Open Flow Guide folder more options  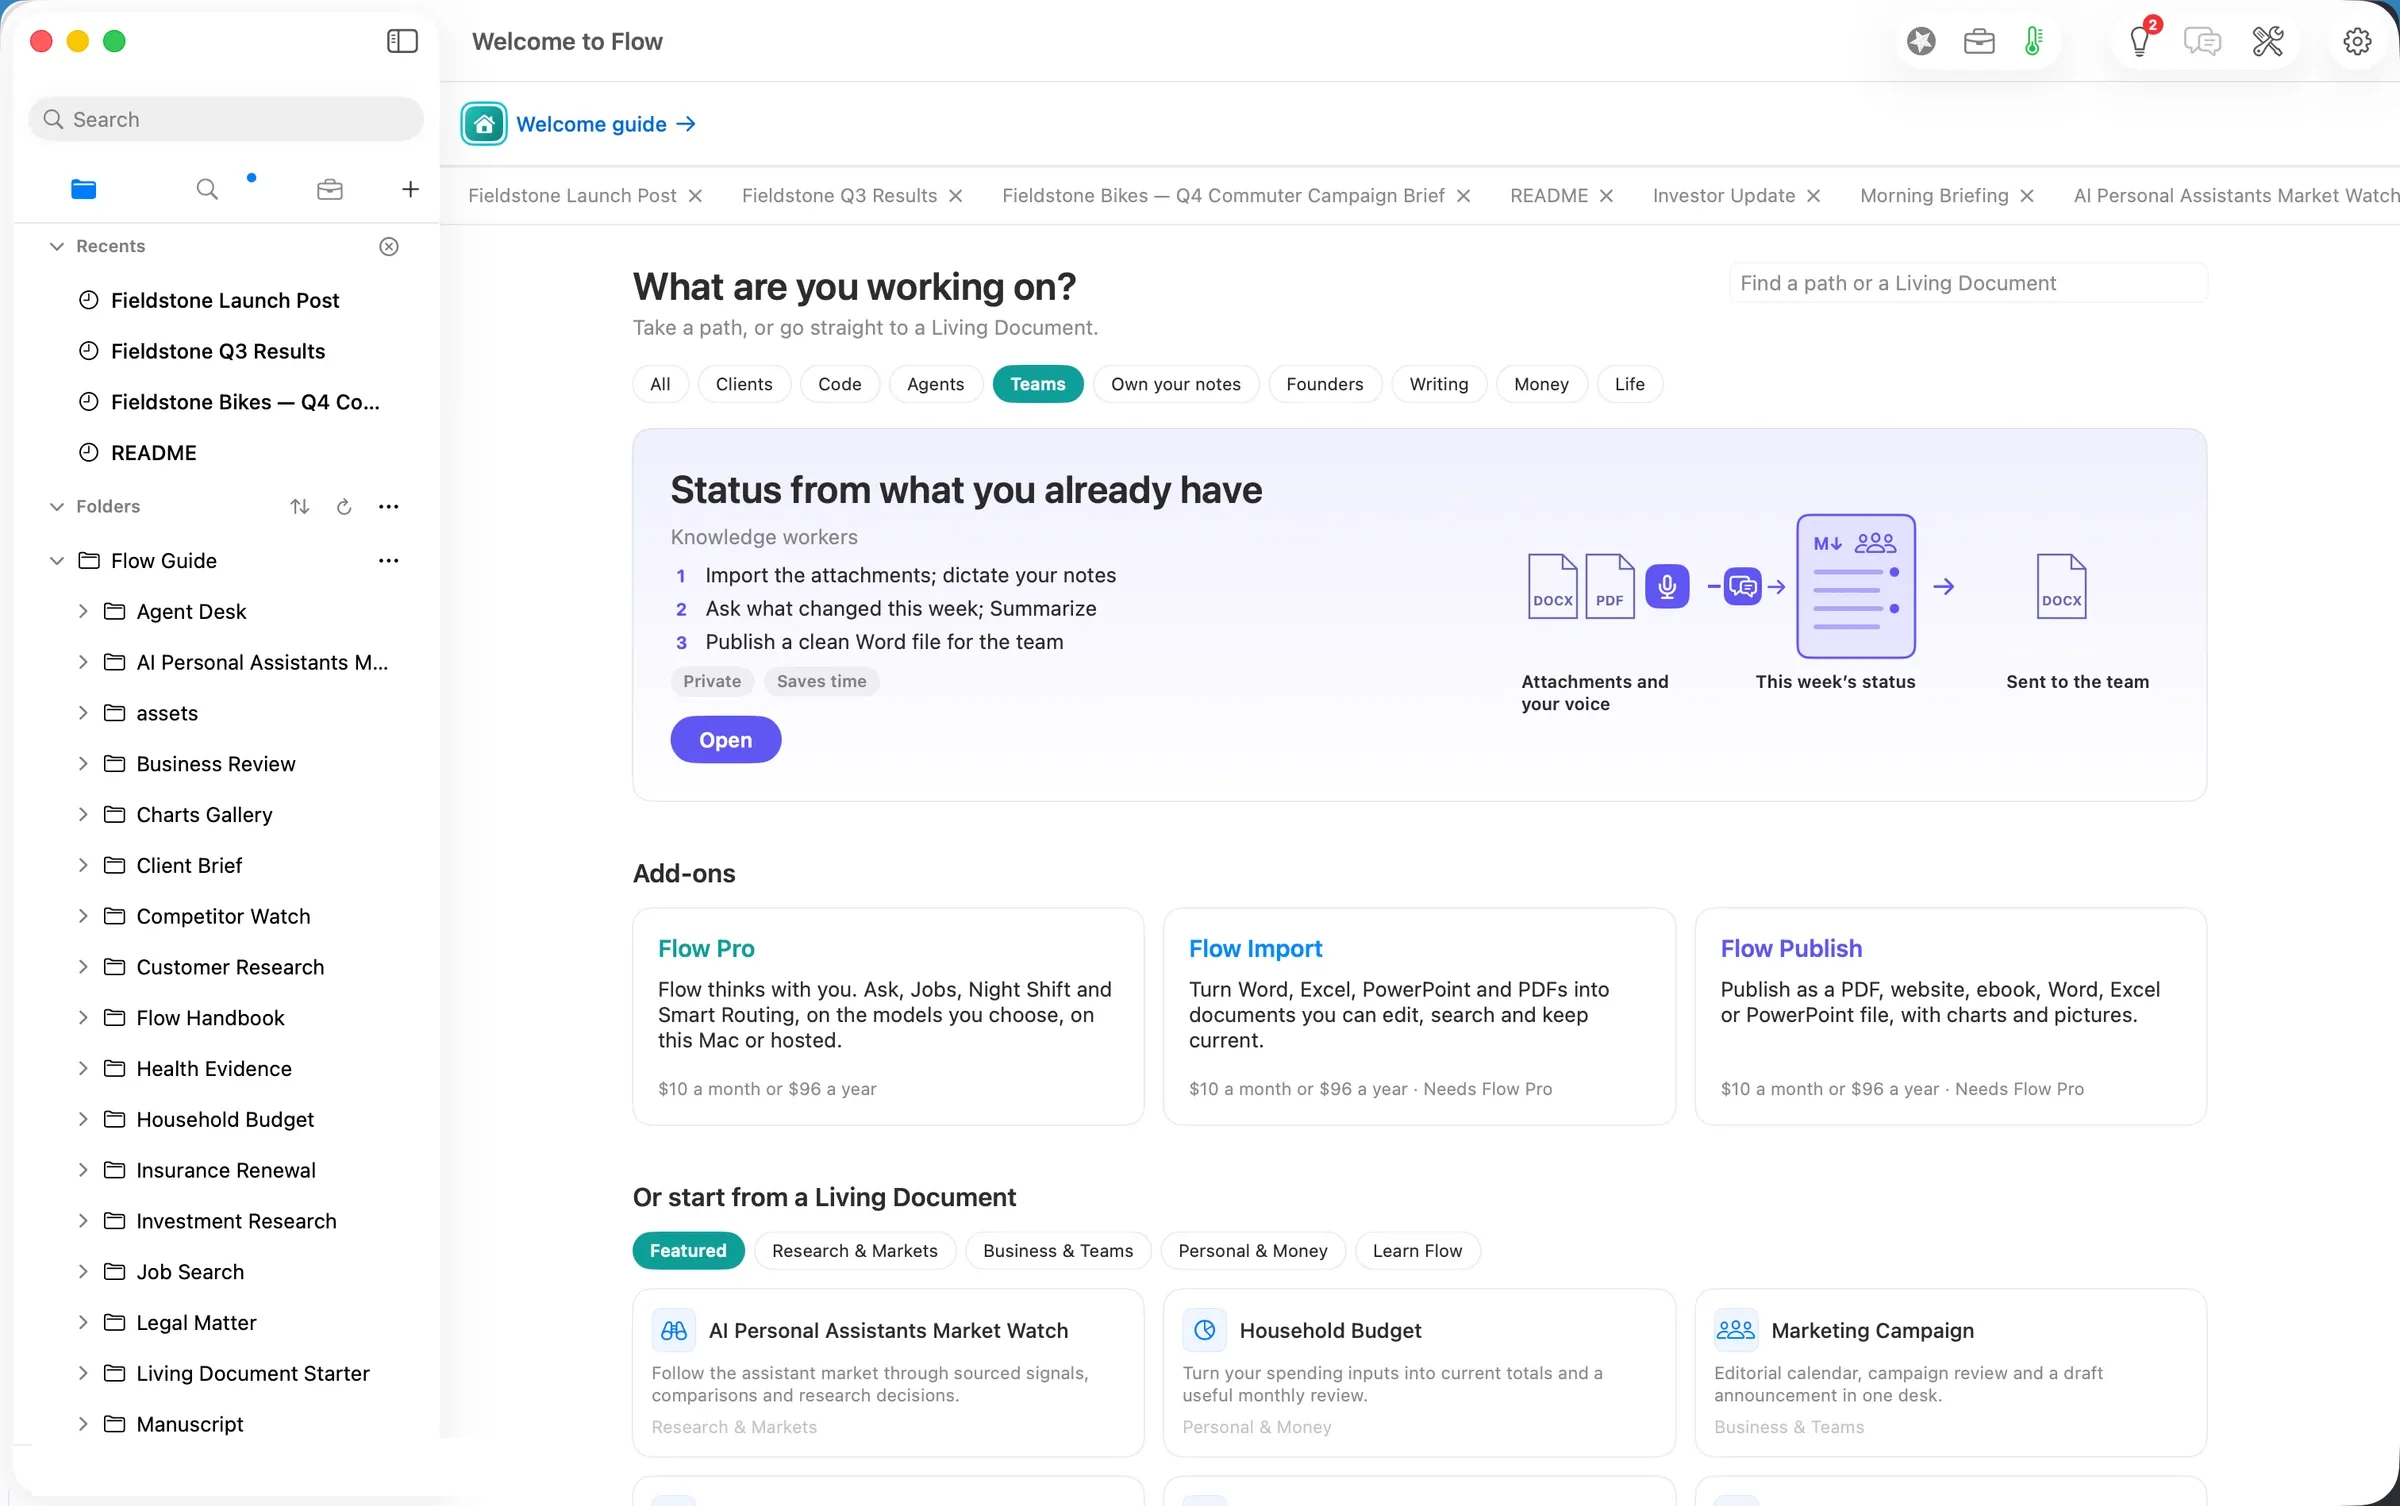coord(389,560)
